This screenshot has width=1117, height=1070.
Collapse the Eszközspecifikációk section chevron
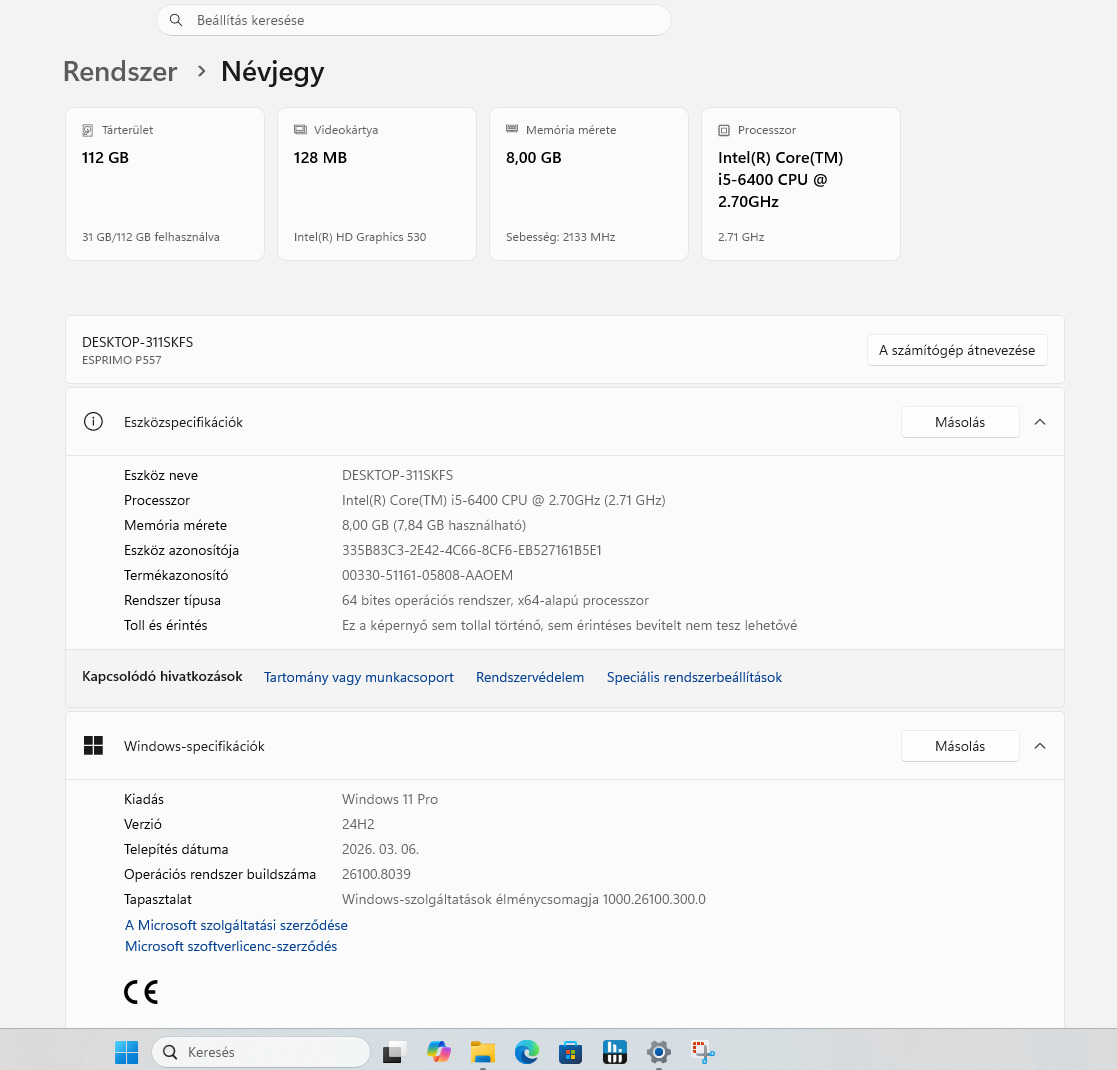(x=1040, y=422)
